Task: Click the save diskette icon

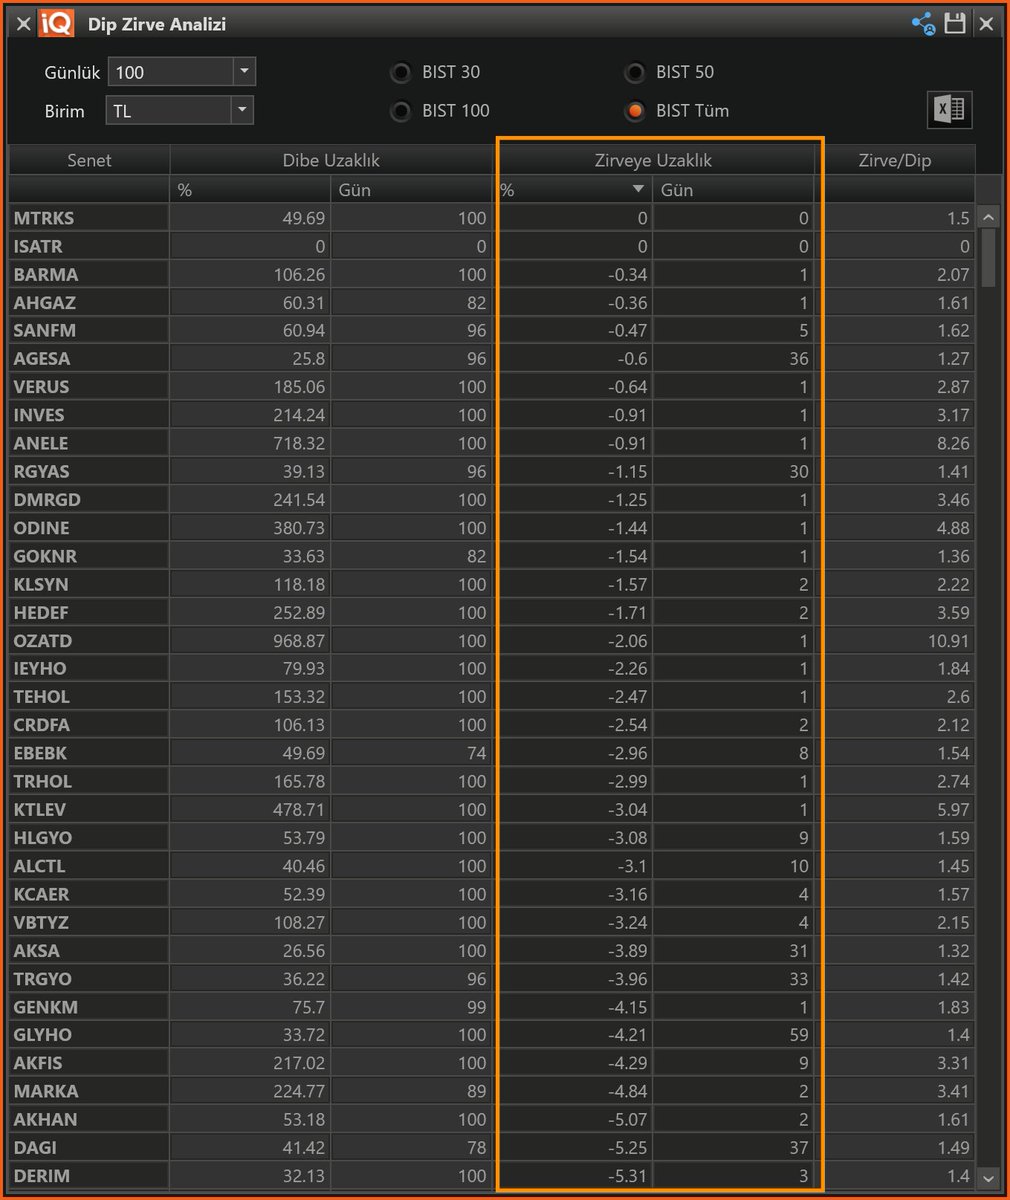Action: pos(955,24)
